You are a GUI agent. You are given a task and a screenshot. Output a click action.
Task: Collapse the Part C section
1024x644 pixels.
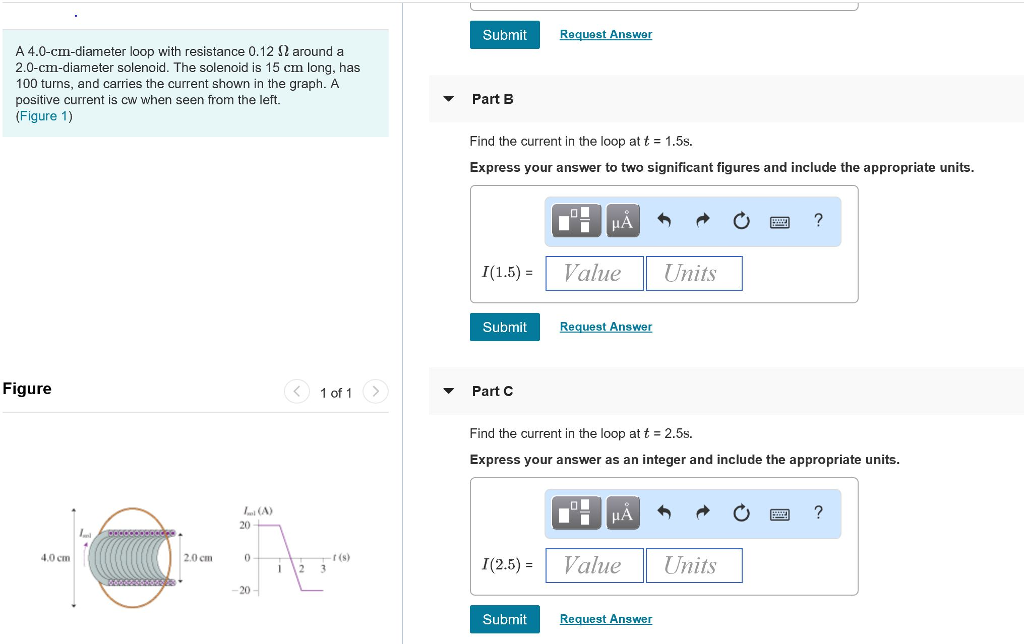(x=448, y=391)
